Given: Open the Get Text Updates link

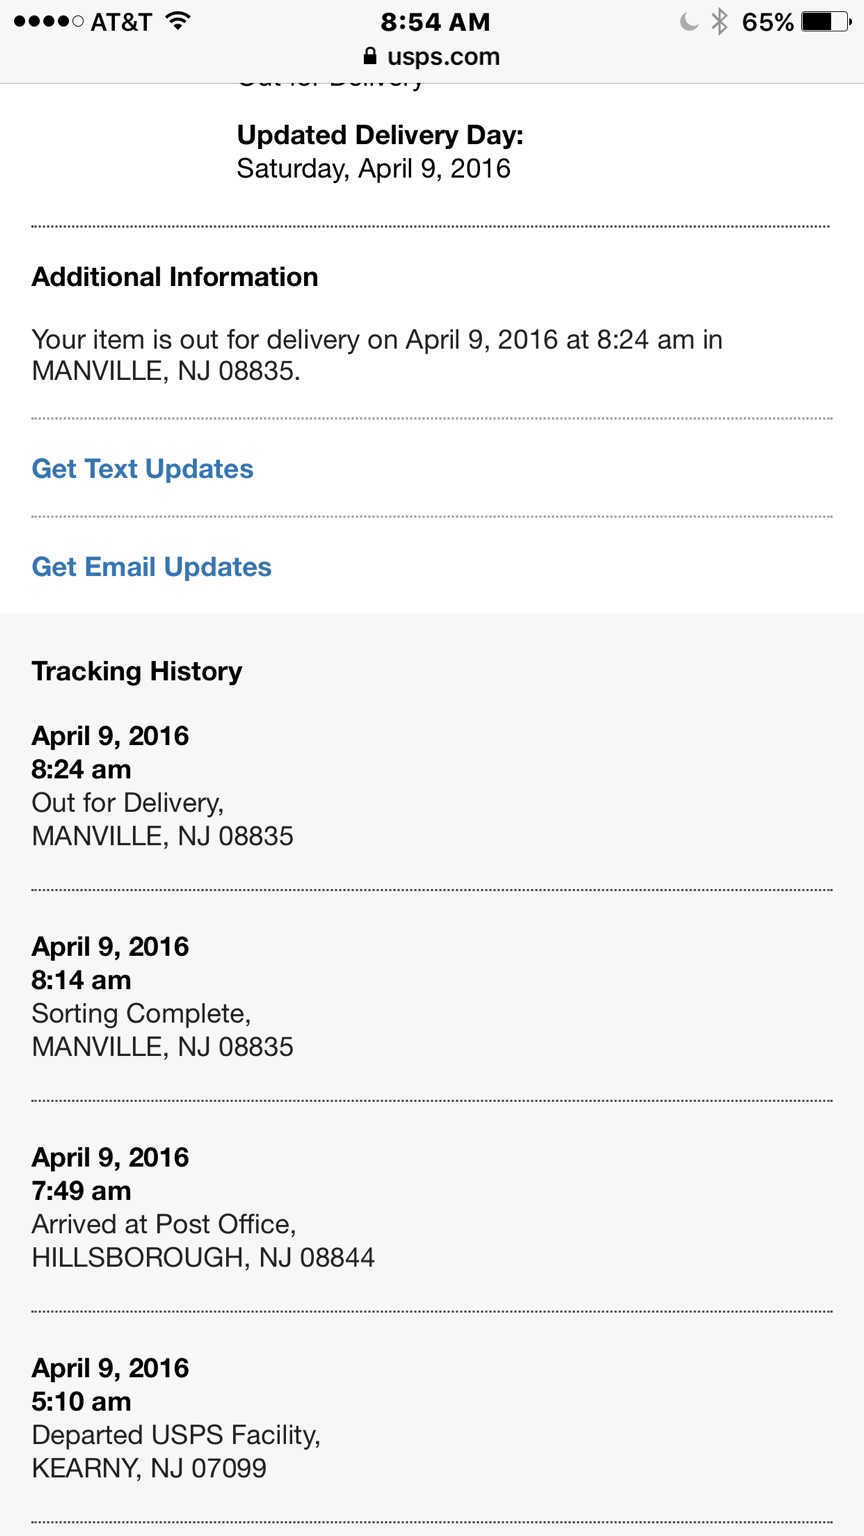Looking at the screenshot, I should tap(143, 469).
